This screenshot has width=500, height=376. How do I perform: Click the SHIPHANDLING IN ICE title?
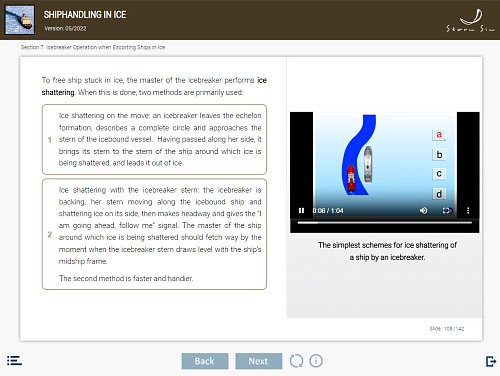tap(85, 15)
